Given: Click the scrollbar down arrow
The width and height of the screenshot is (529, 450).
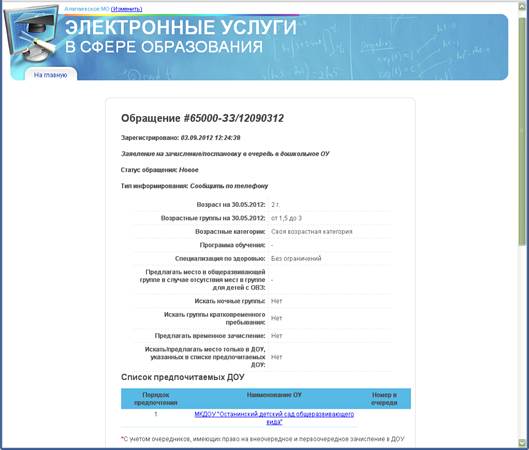Looking at the screenshot, I should (522, 443).
